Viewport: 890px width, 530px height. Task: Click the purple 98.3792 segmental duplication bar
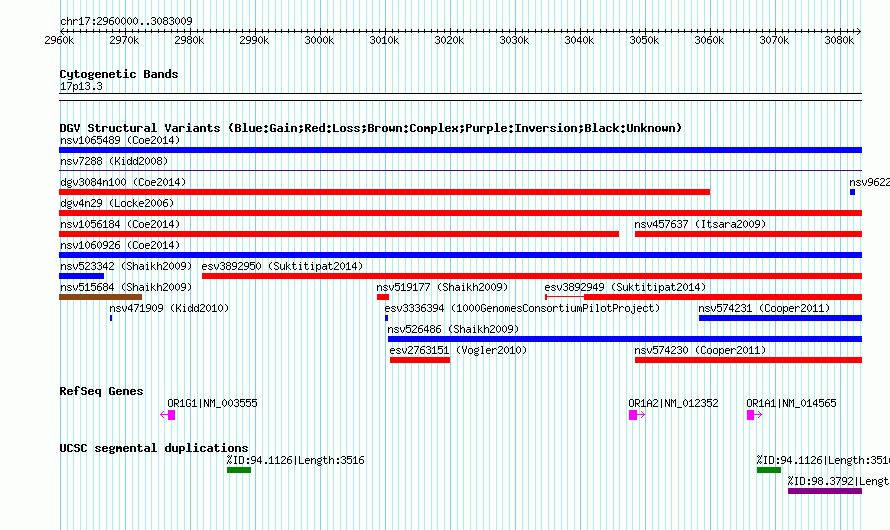pos(825,491)
